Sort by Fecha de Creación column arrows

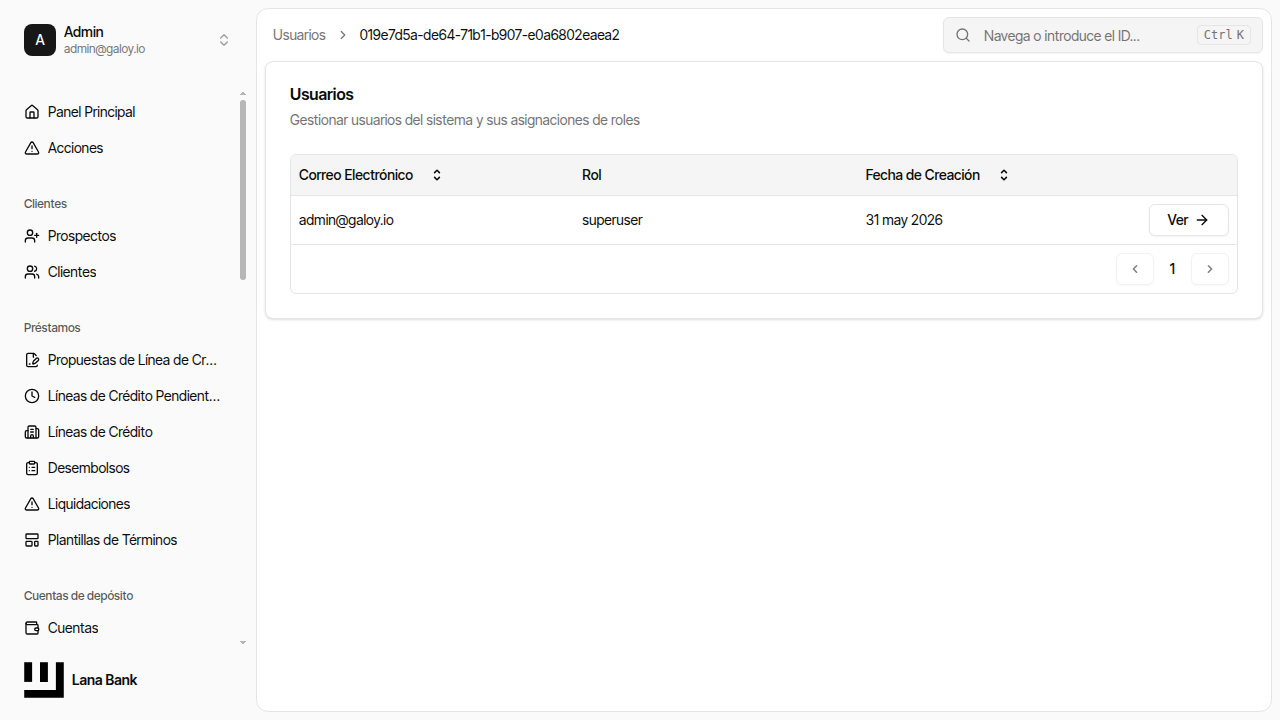pos(1004,175)
